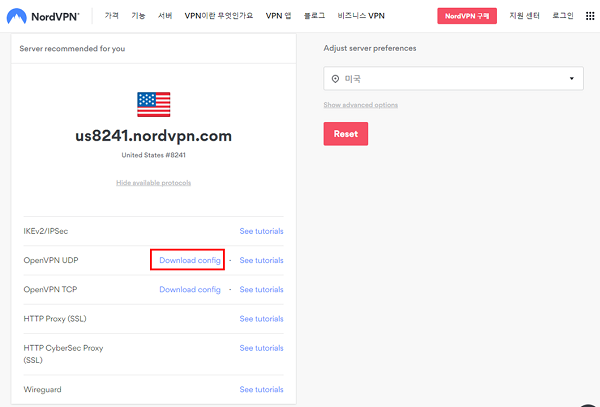Open the 블로그 menu item
Screen dimensions: 600x407
pyautogui.click(x=314, y=16)
